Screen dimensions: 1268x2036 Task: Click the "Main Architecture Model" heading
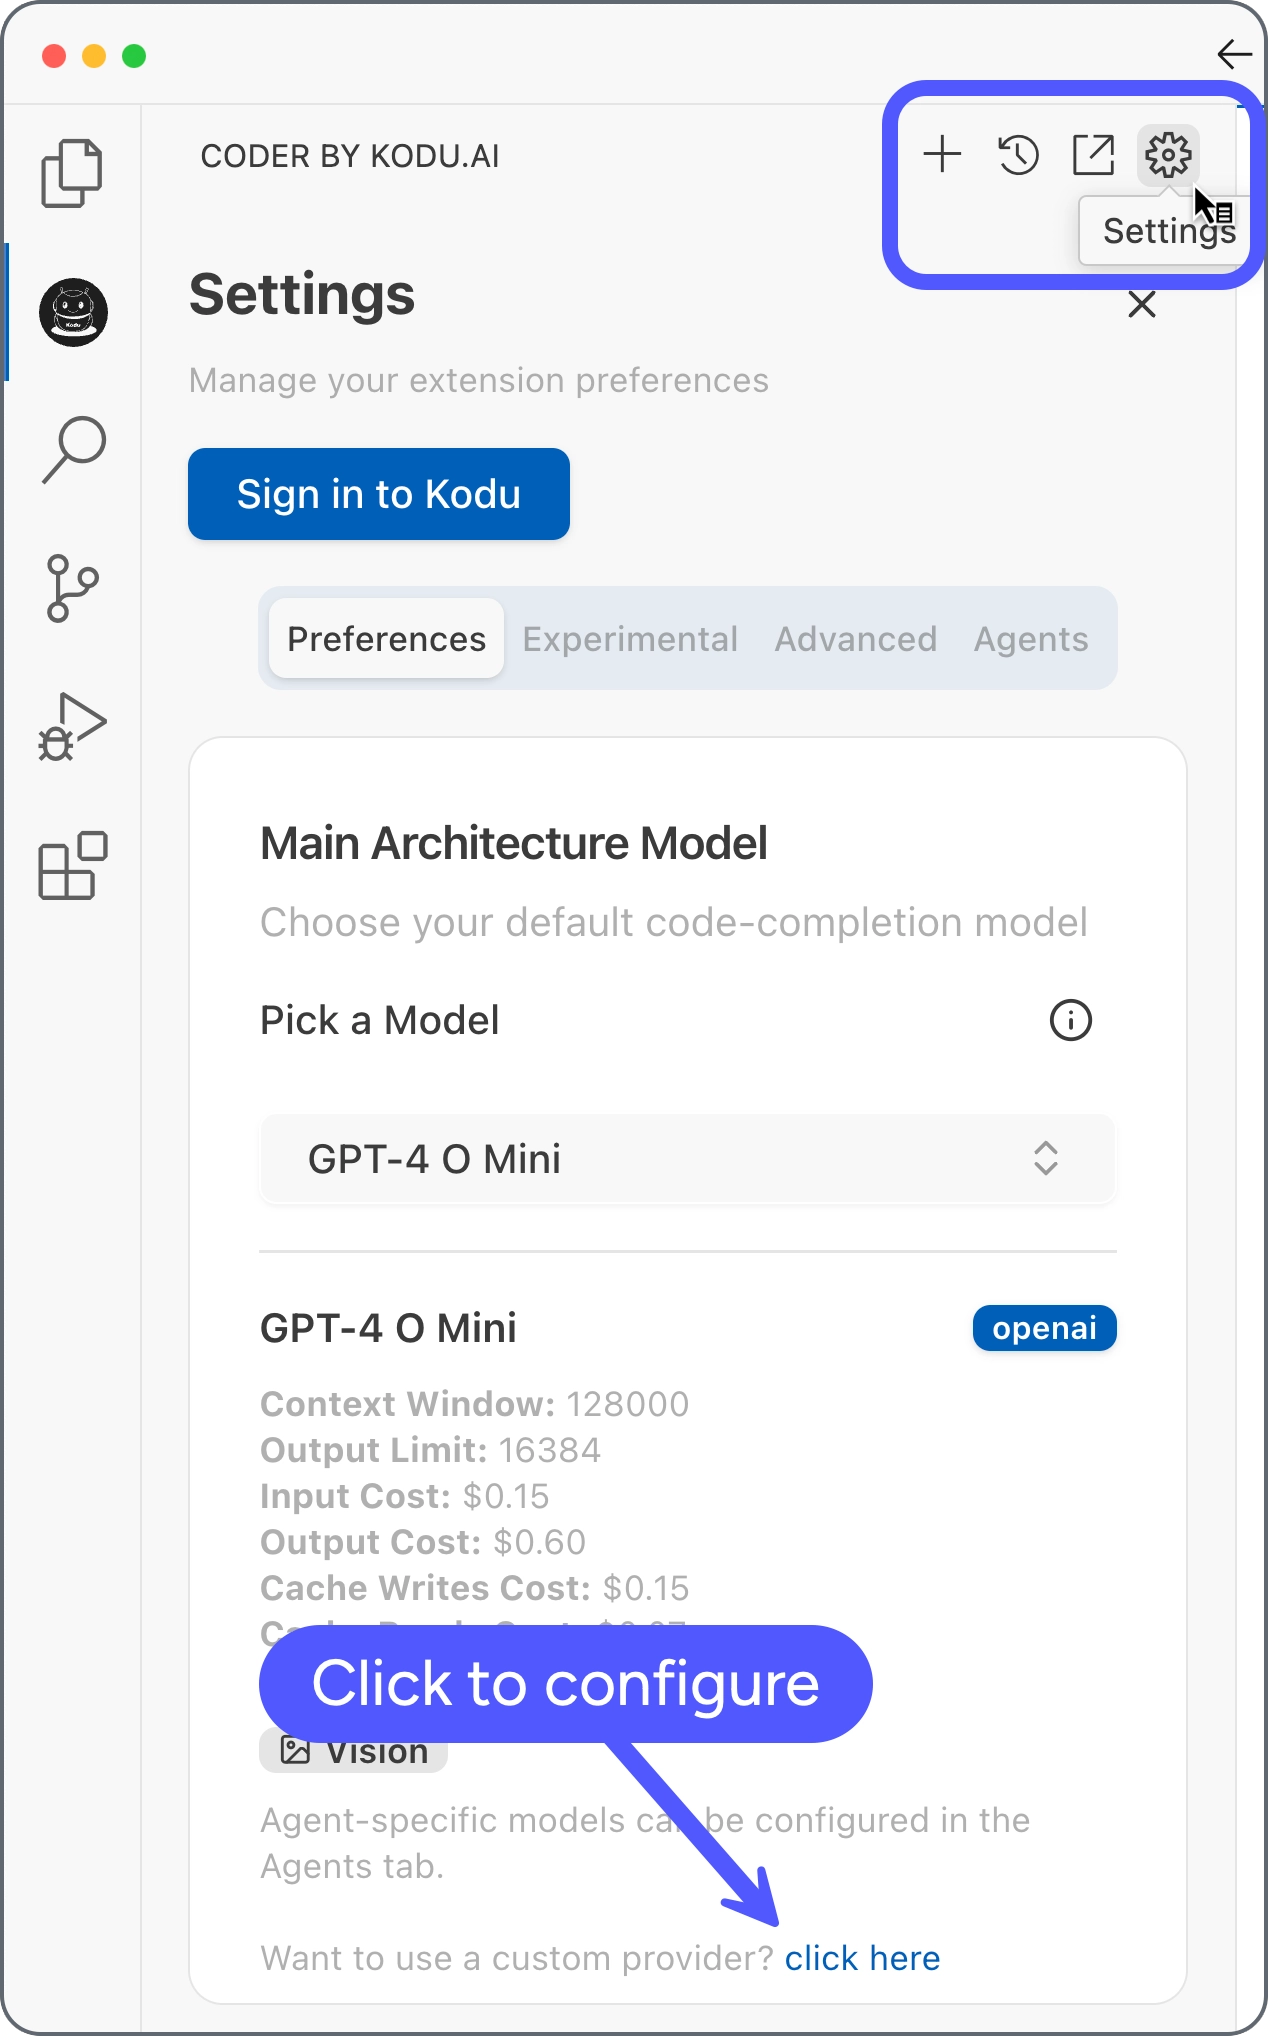(514, 843)
